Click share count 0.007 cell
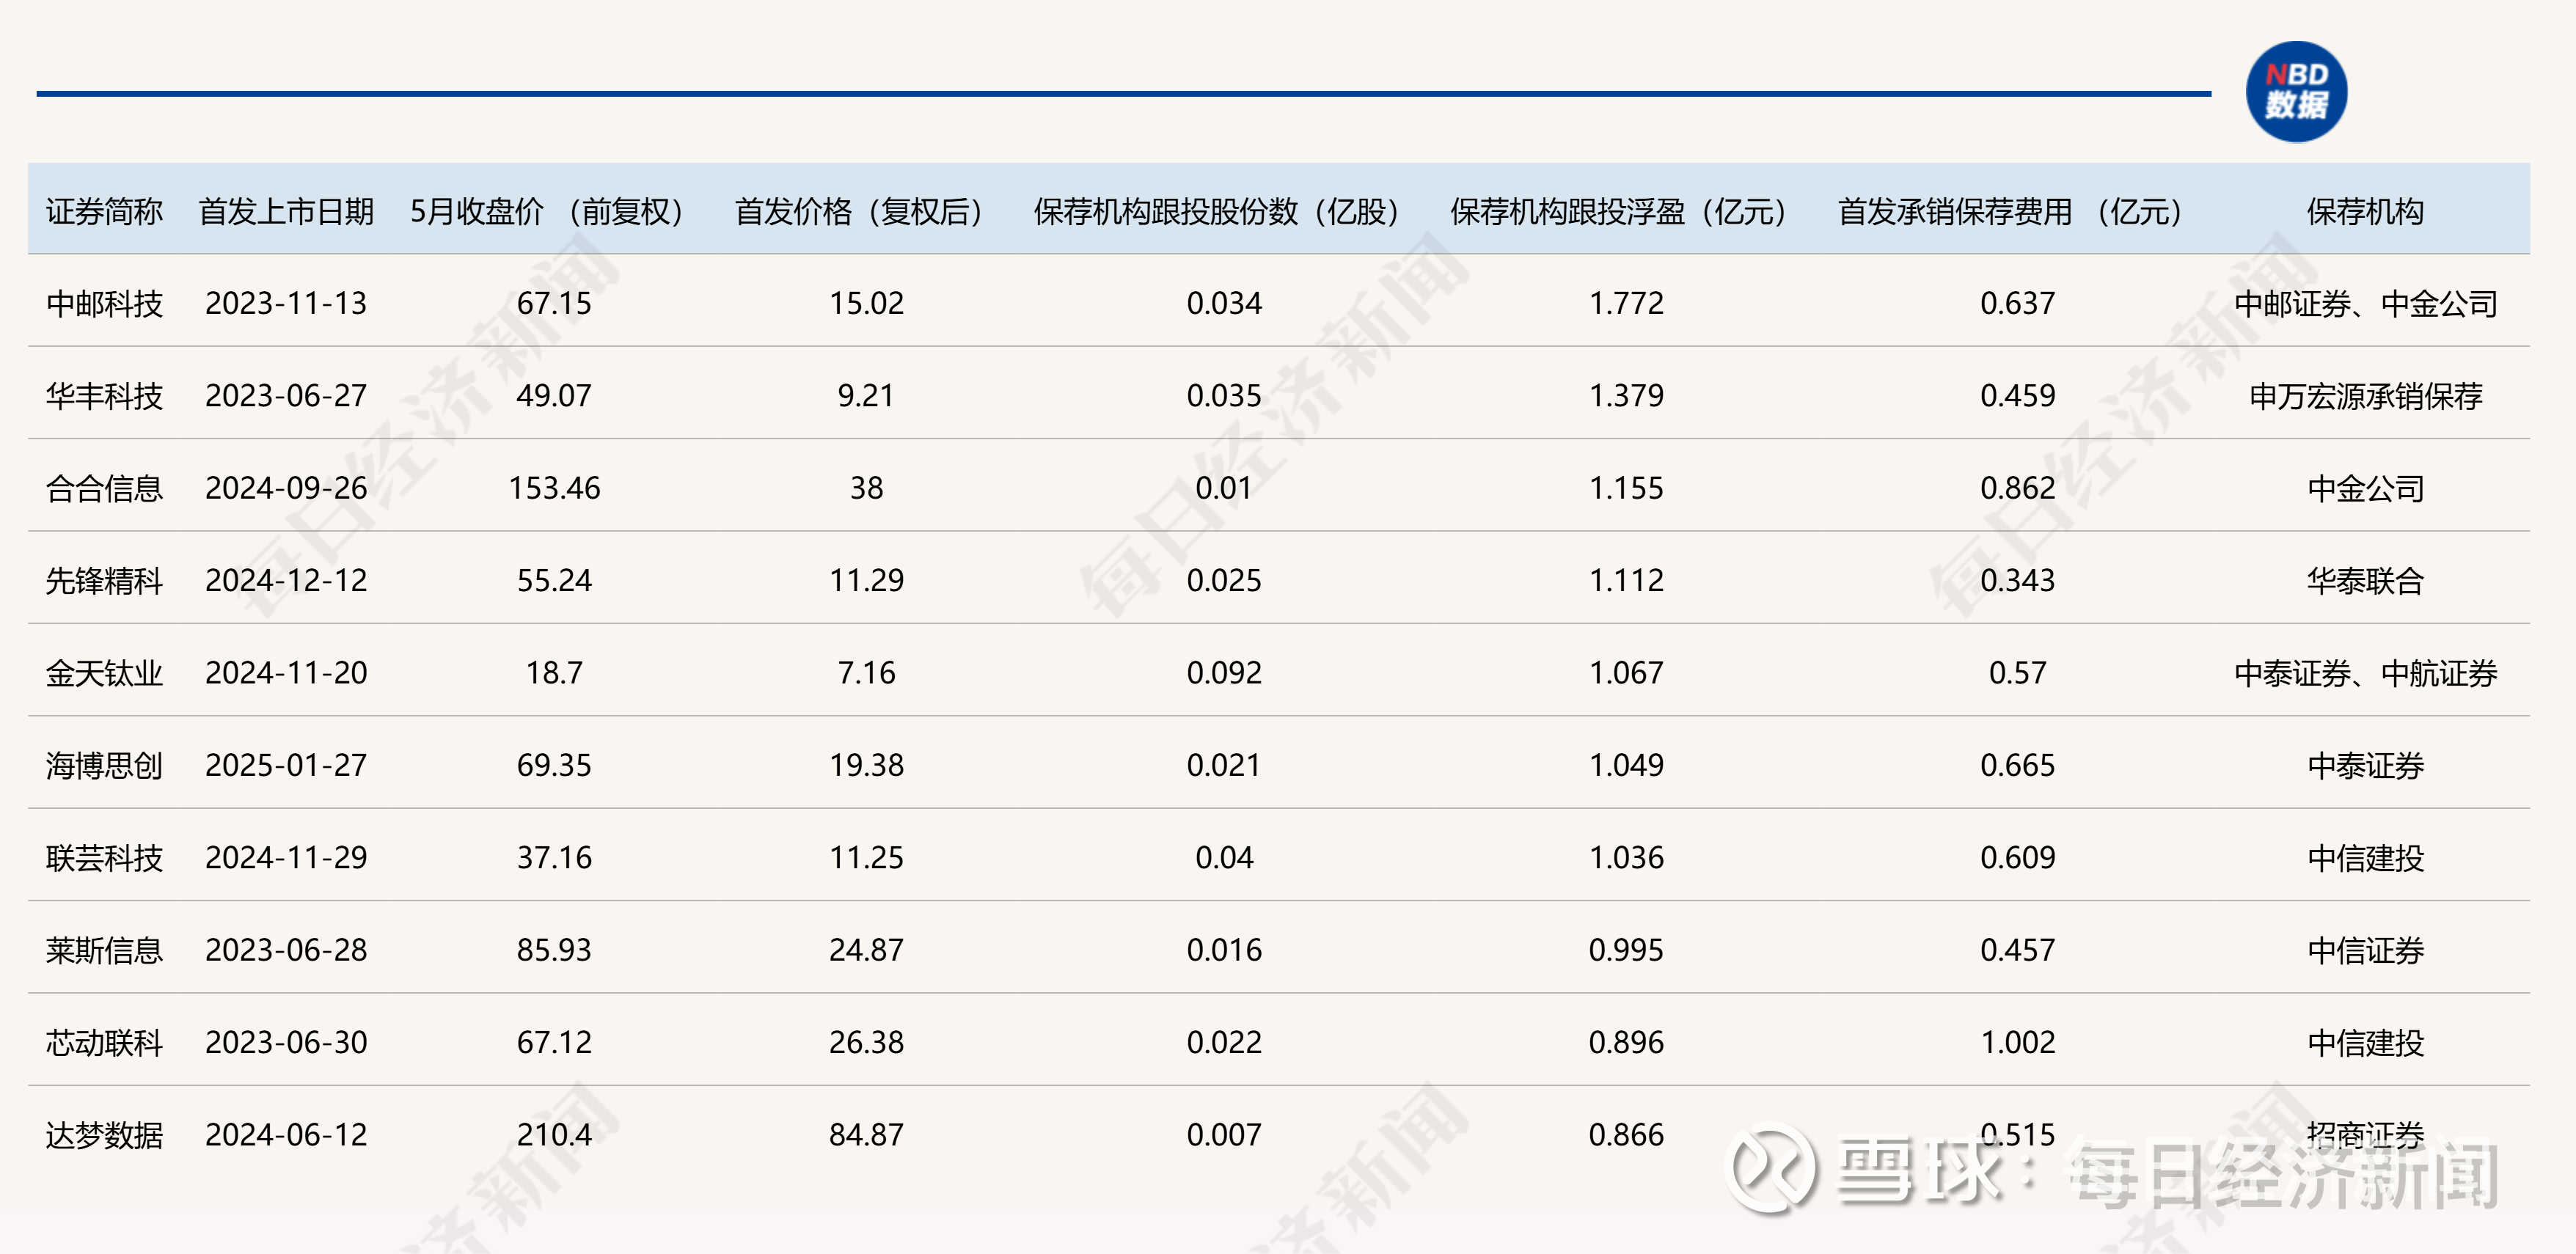This screenshot has width=2576, height=1254. tap(1224, 1135)
